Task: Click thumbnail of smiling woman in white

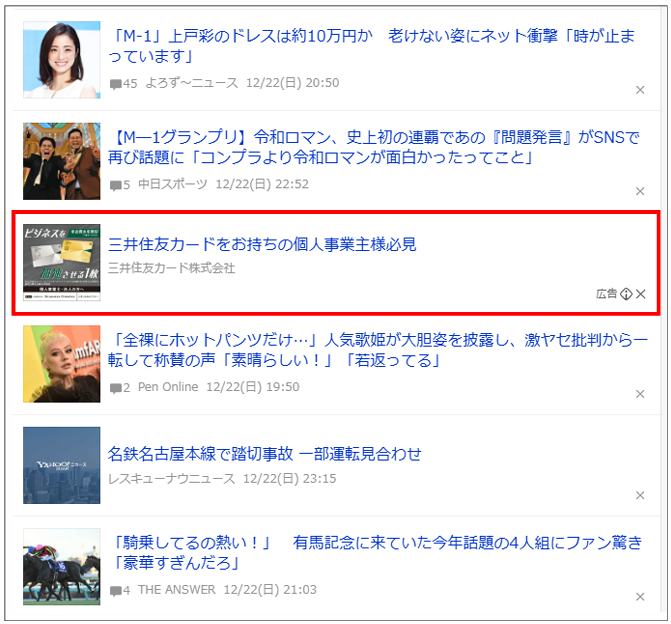Action: (62, 60)
